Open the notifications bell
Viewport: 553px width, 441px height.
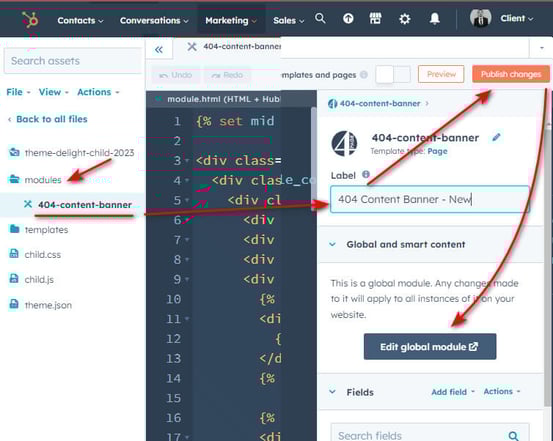(x=434, y=18)
